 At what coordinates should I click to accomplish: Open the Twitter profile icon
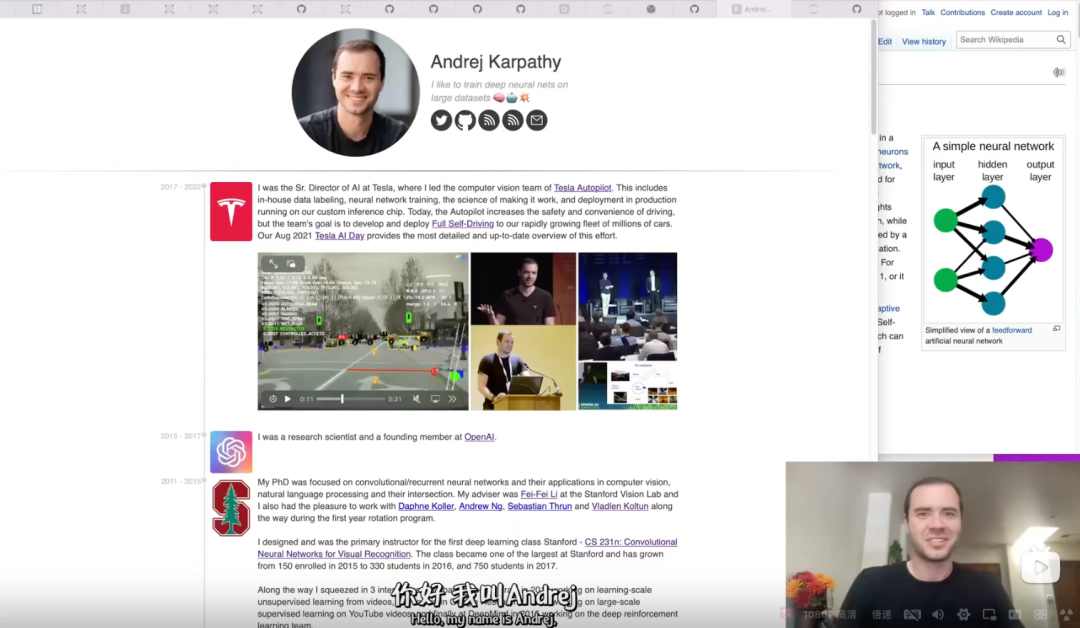click(x=442, y=121)
